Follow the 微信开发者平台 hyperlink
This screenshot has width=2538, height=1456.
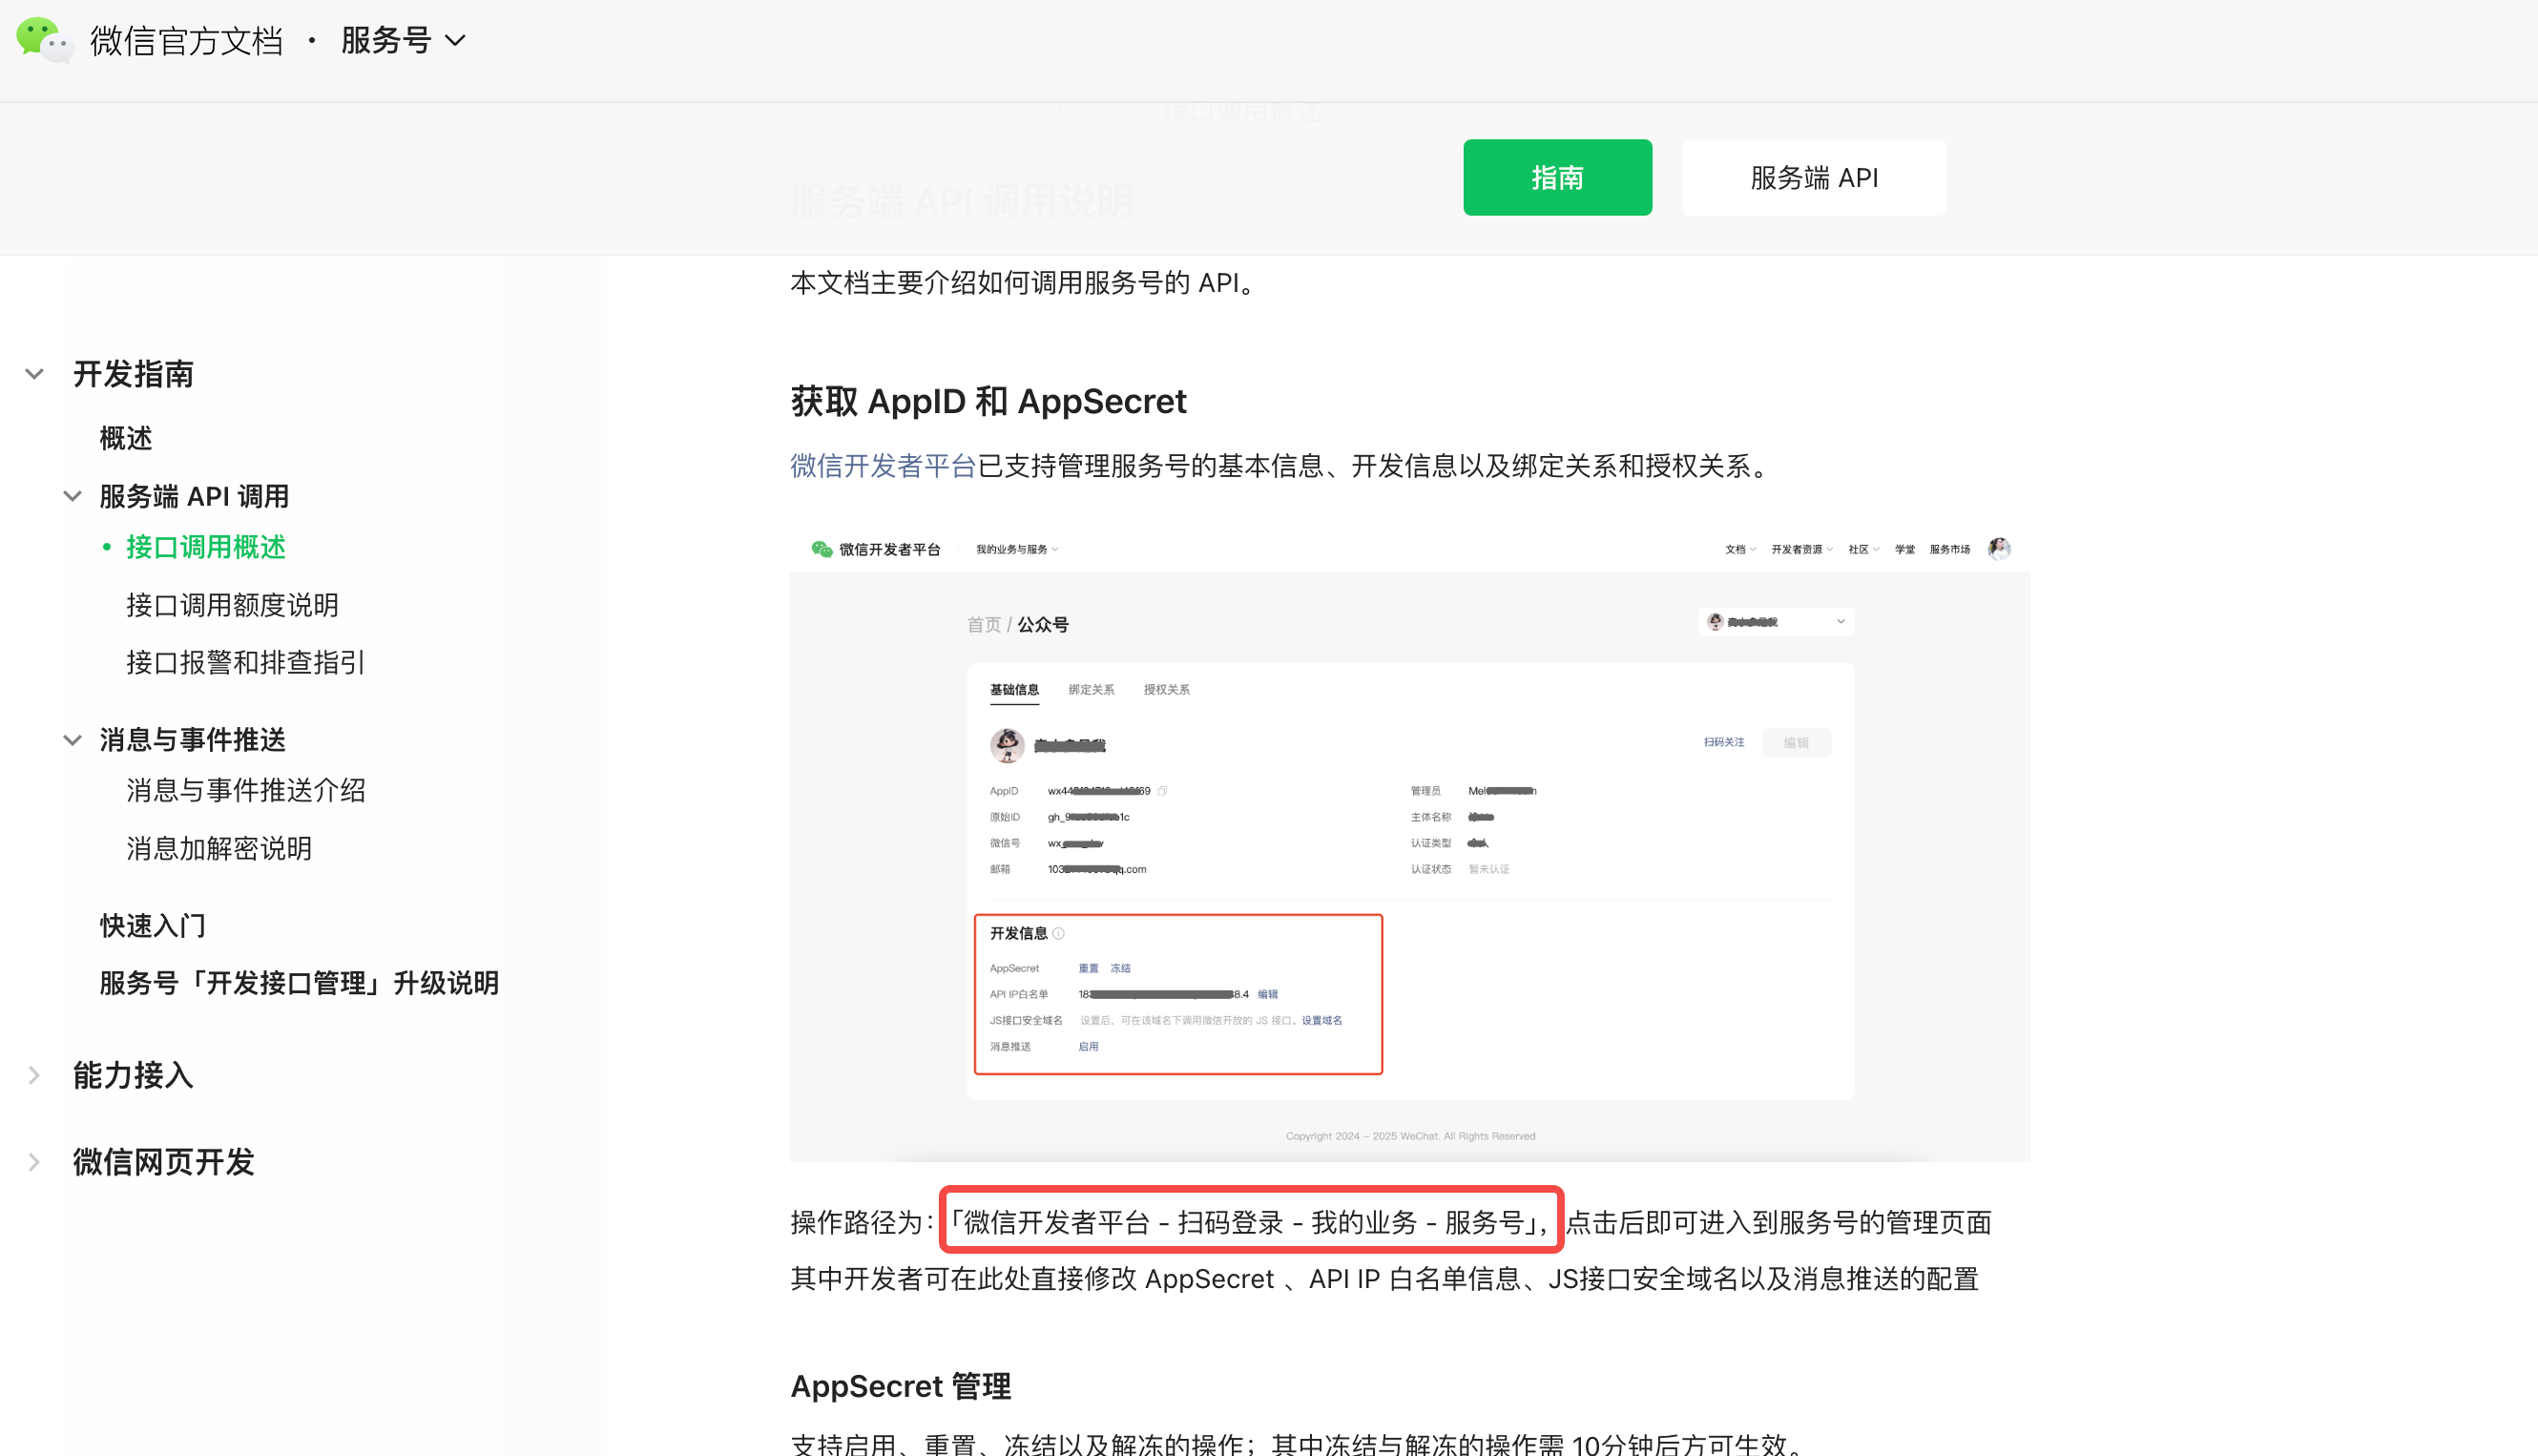point(882,466)
